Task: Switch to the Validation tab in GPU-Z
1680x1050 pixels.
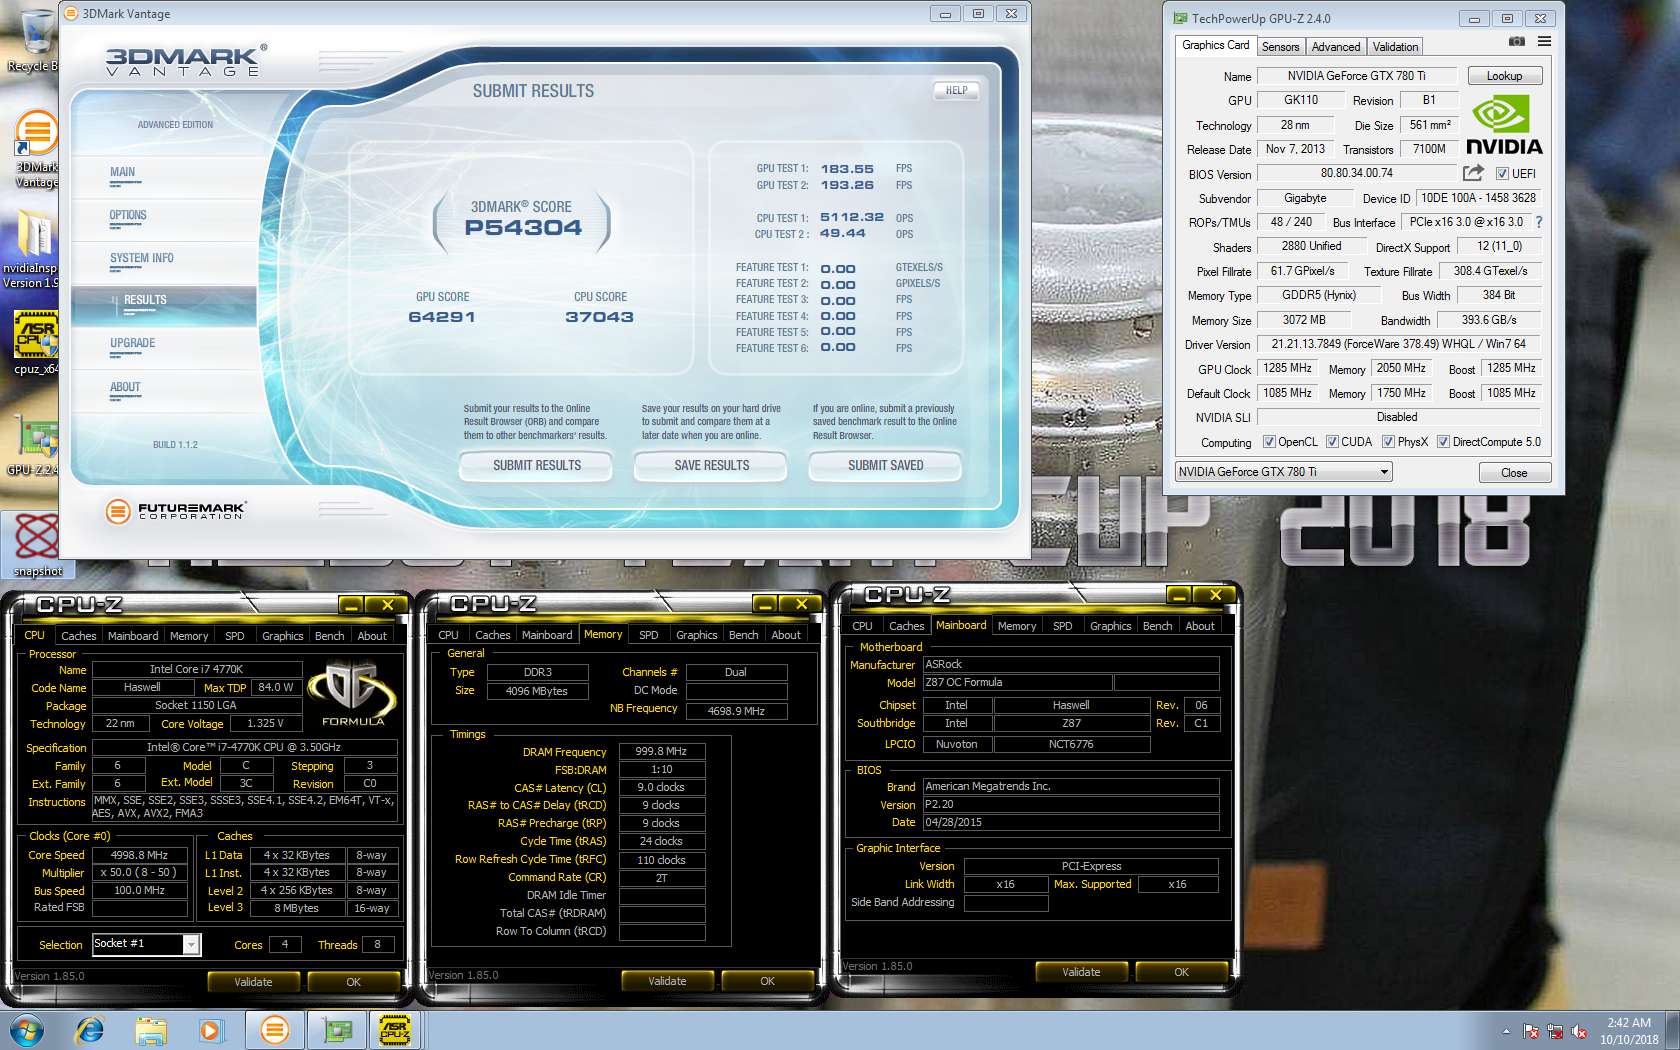Action: click(x=1395, y=47)
